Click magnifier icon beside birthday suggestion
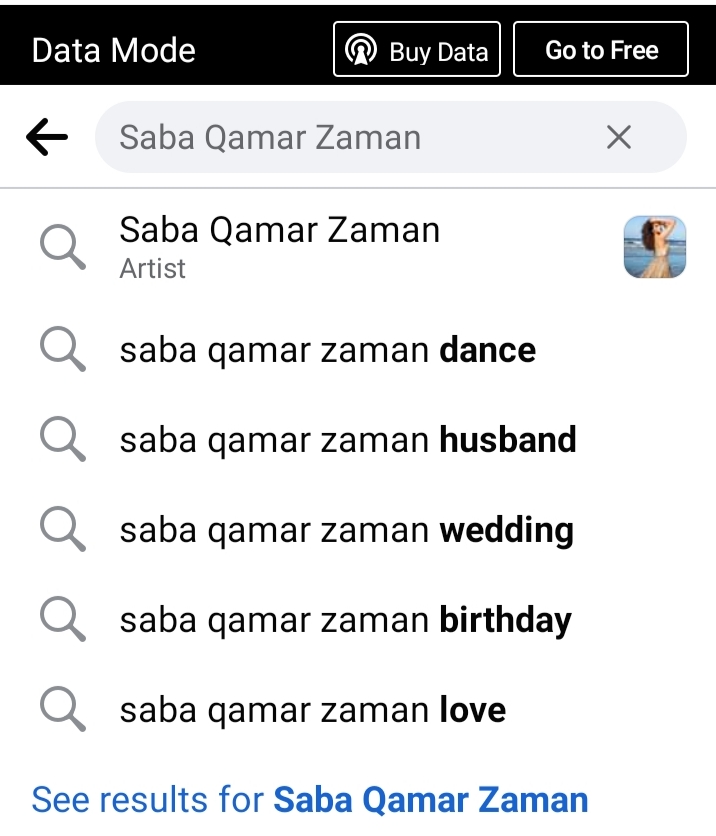Viewport: 716px width, 836px height. click(x=63, y=619)
